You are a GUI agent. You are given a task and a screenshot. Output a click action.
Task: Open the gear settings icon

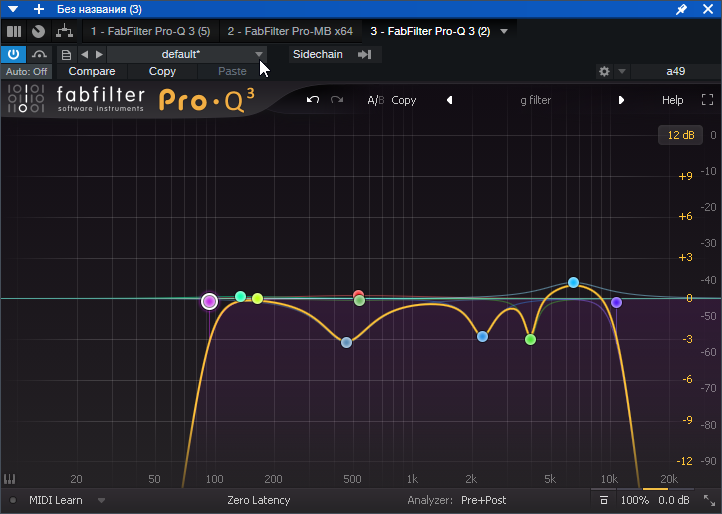point(604,71)
